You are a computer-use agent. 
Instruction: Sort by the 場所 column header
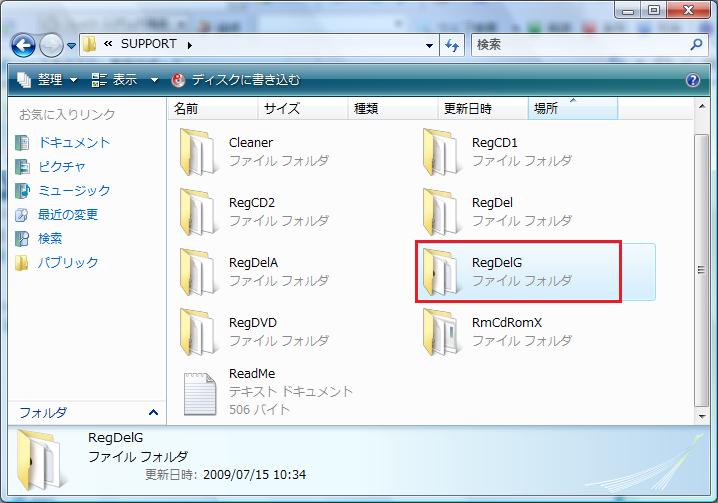tap(572, 109)
